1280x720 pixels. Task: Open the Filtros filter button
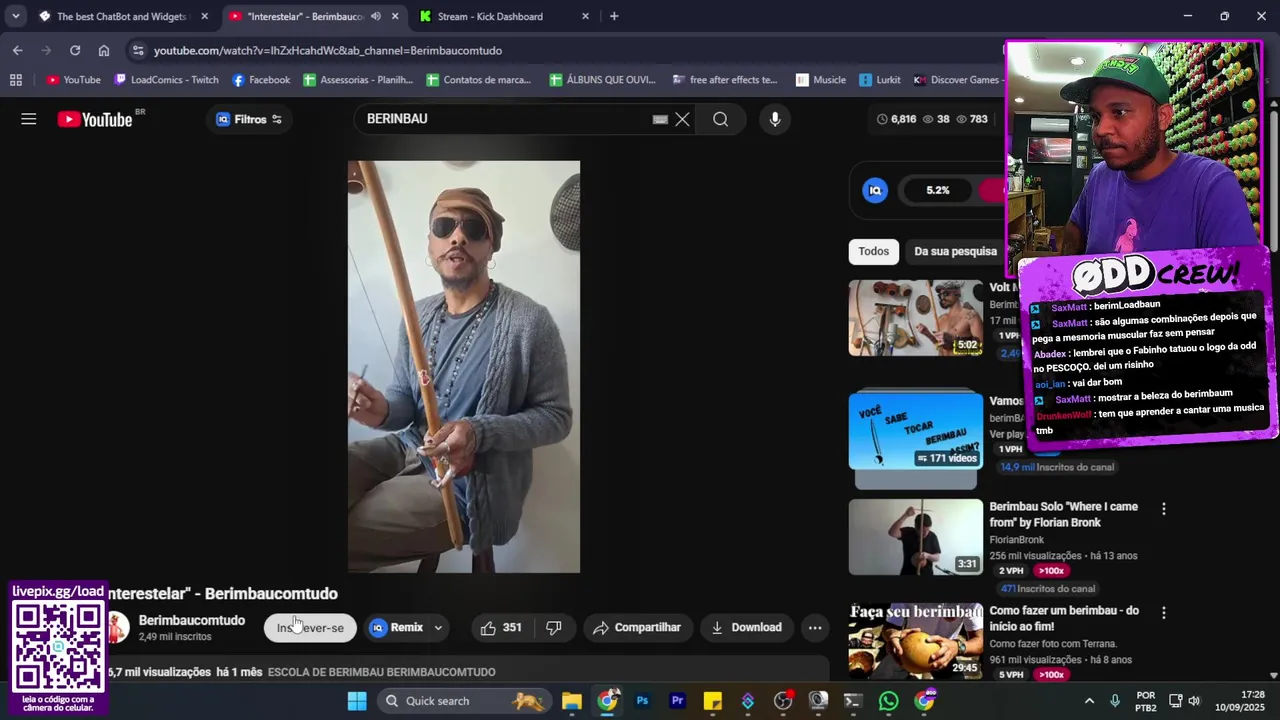[x=250, y=119]
